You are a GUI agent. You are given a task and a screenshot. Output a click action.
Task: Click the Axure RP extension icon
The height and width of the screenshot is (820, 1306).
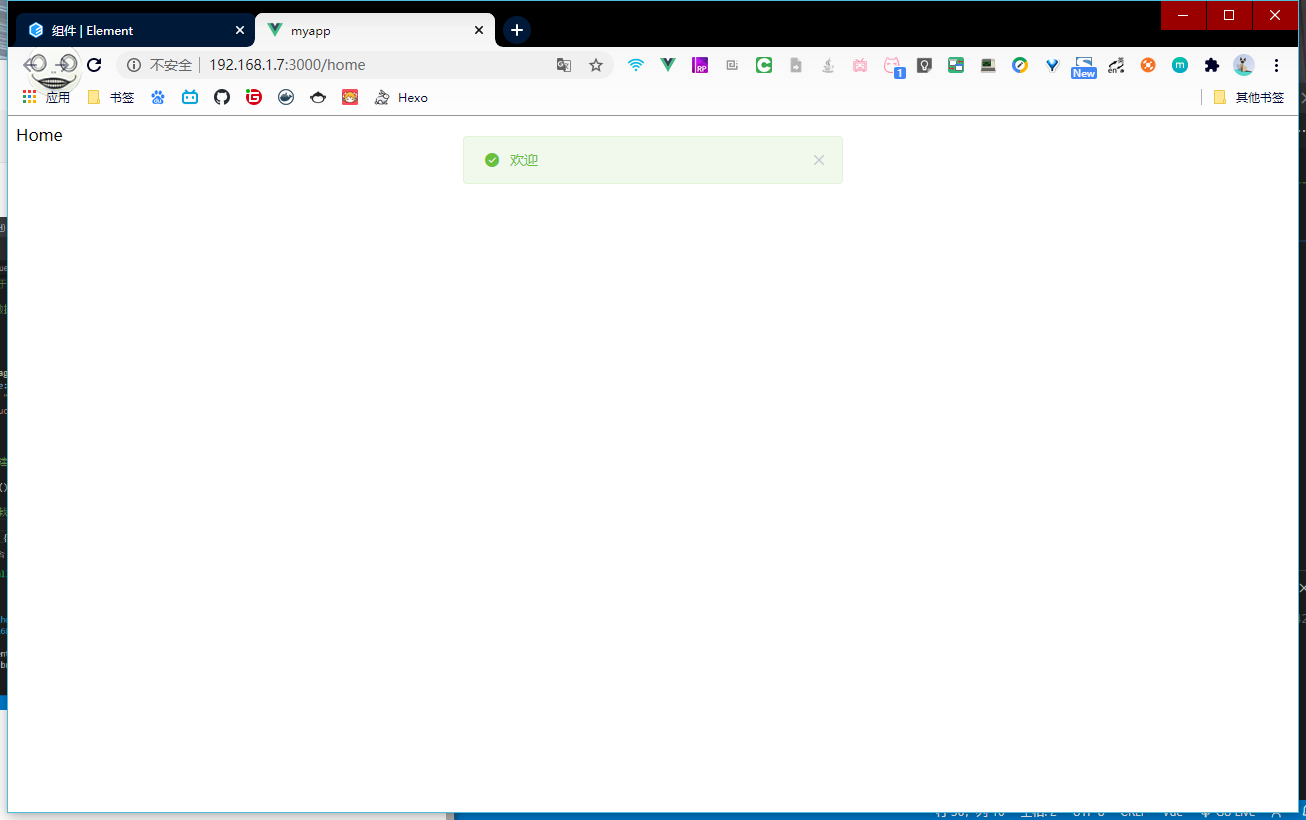tap(700, 65)
